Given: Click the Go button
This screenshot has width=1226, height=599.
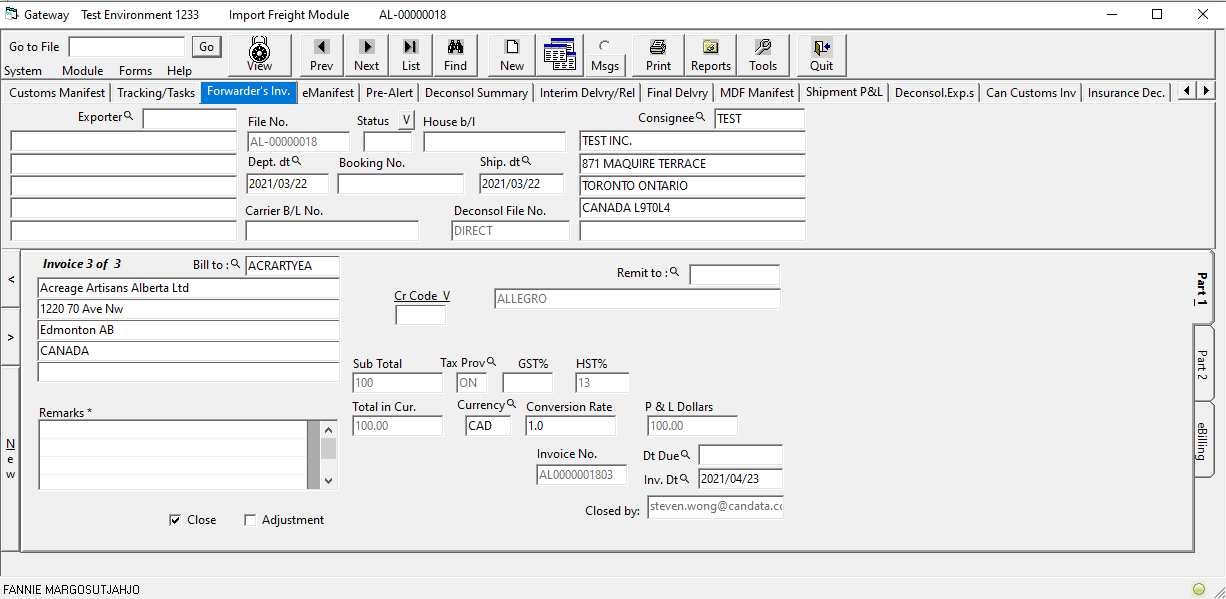Looking at the screenshot, I should pos(206,47).
